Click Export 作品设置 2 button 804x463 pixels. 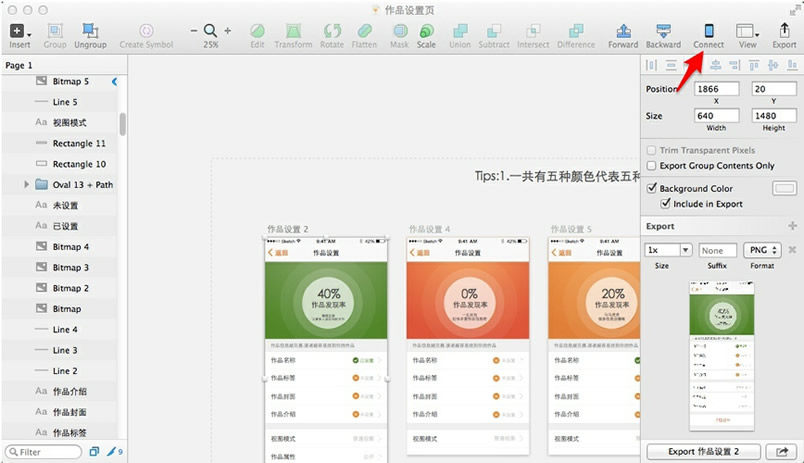pos(704,451)
